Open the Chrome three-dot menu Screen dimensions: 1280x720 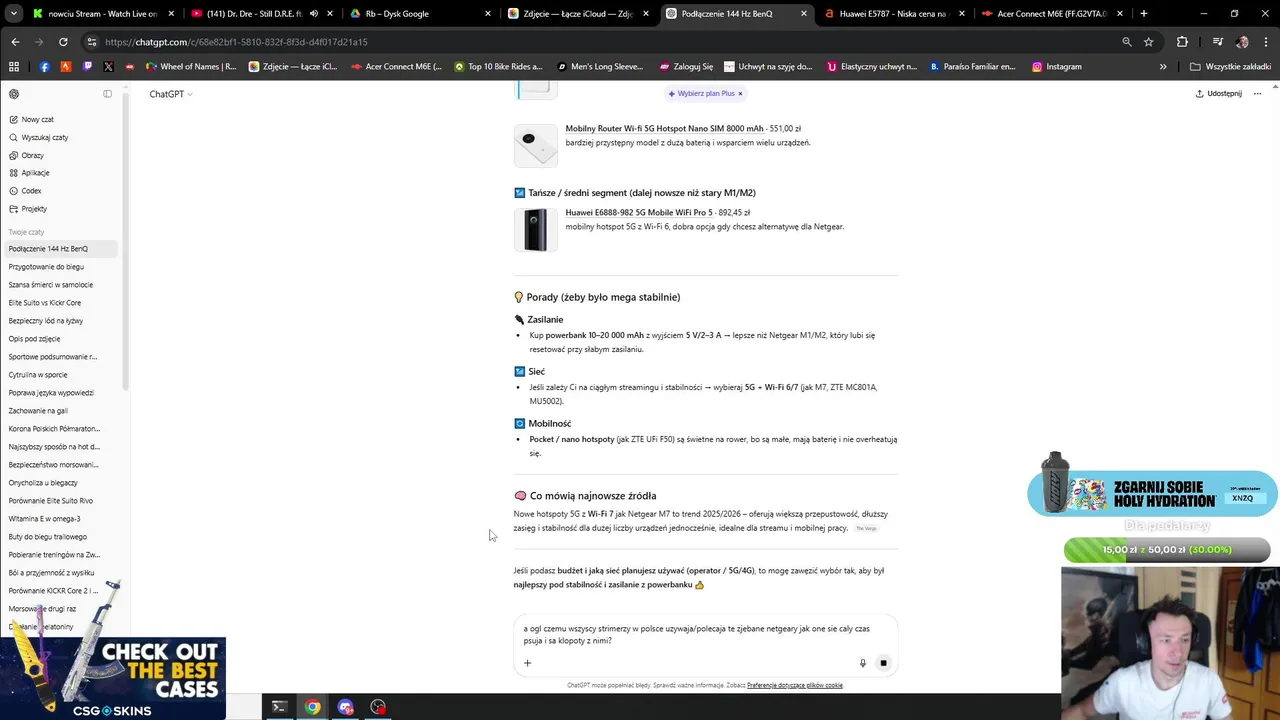tap(1265, 42)
